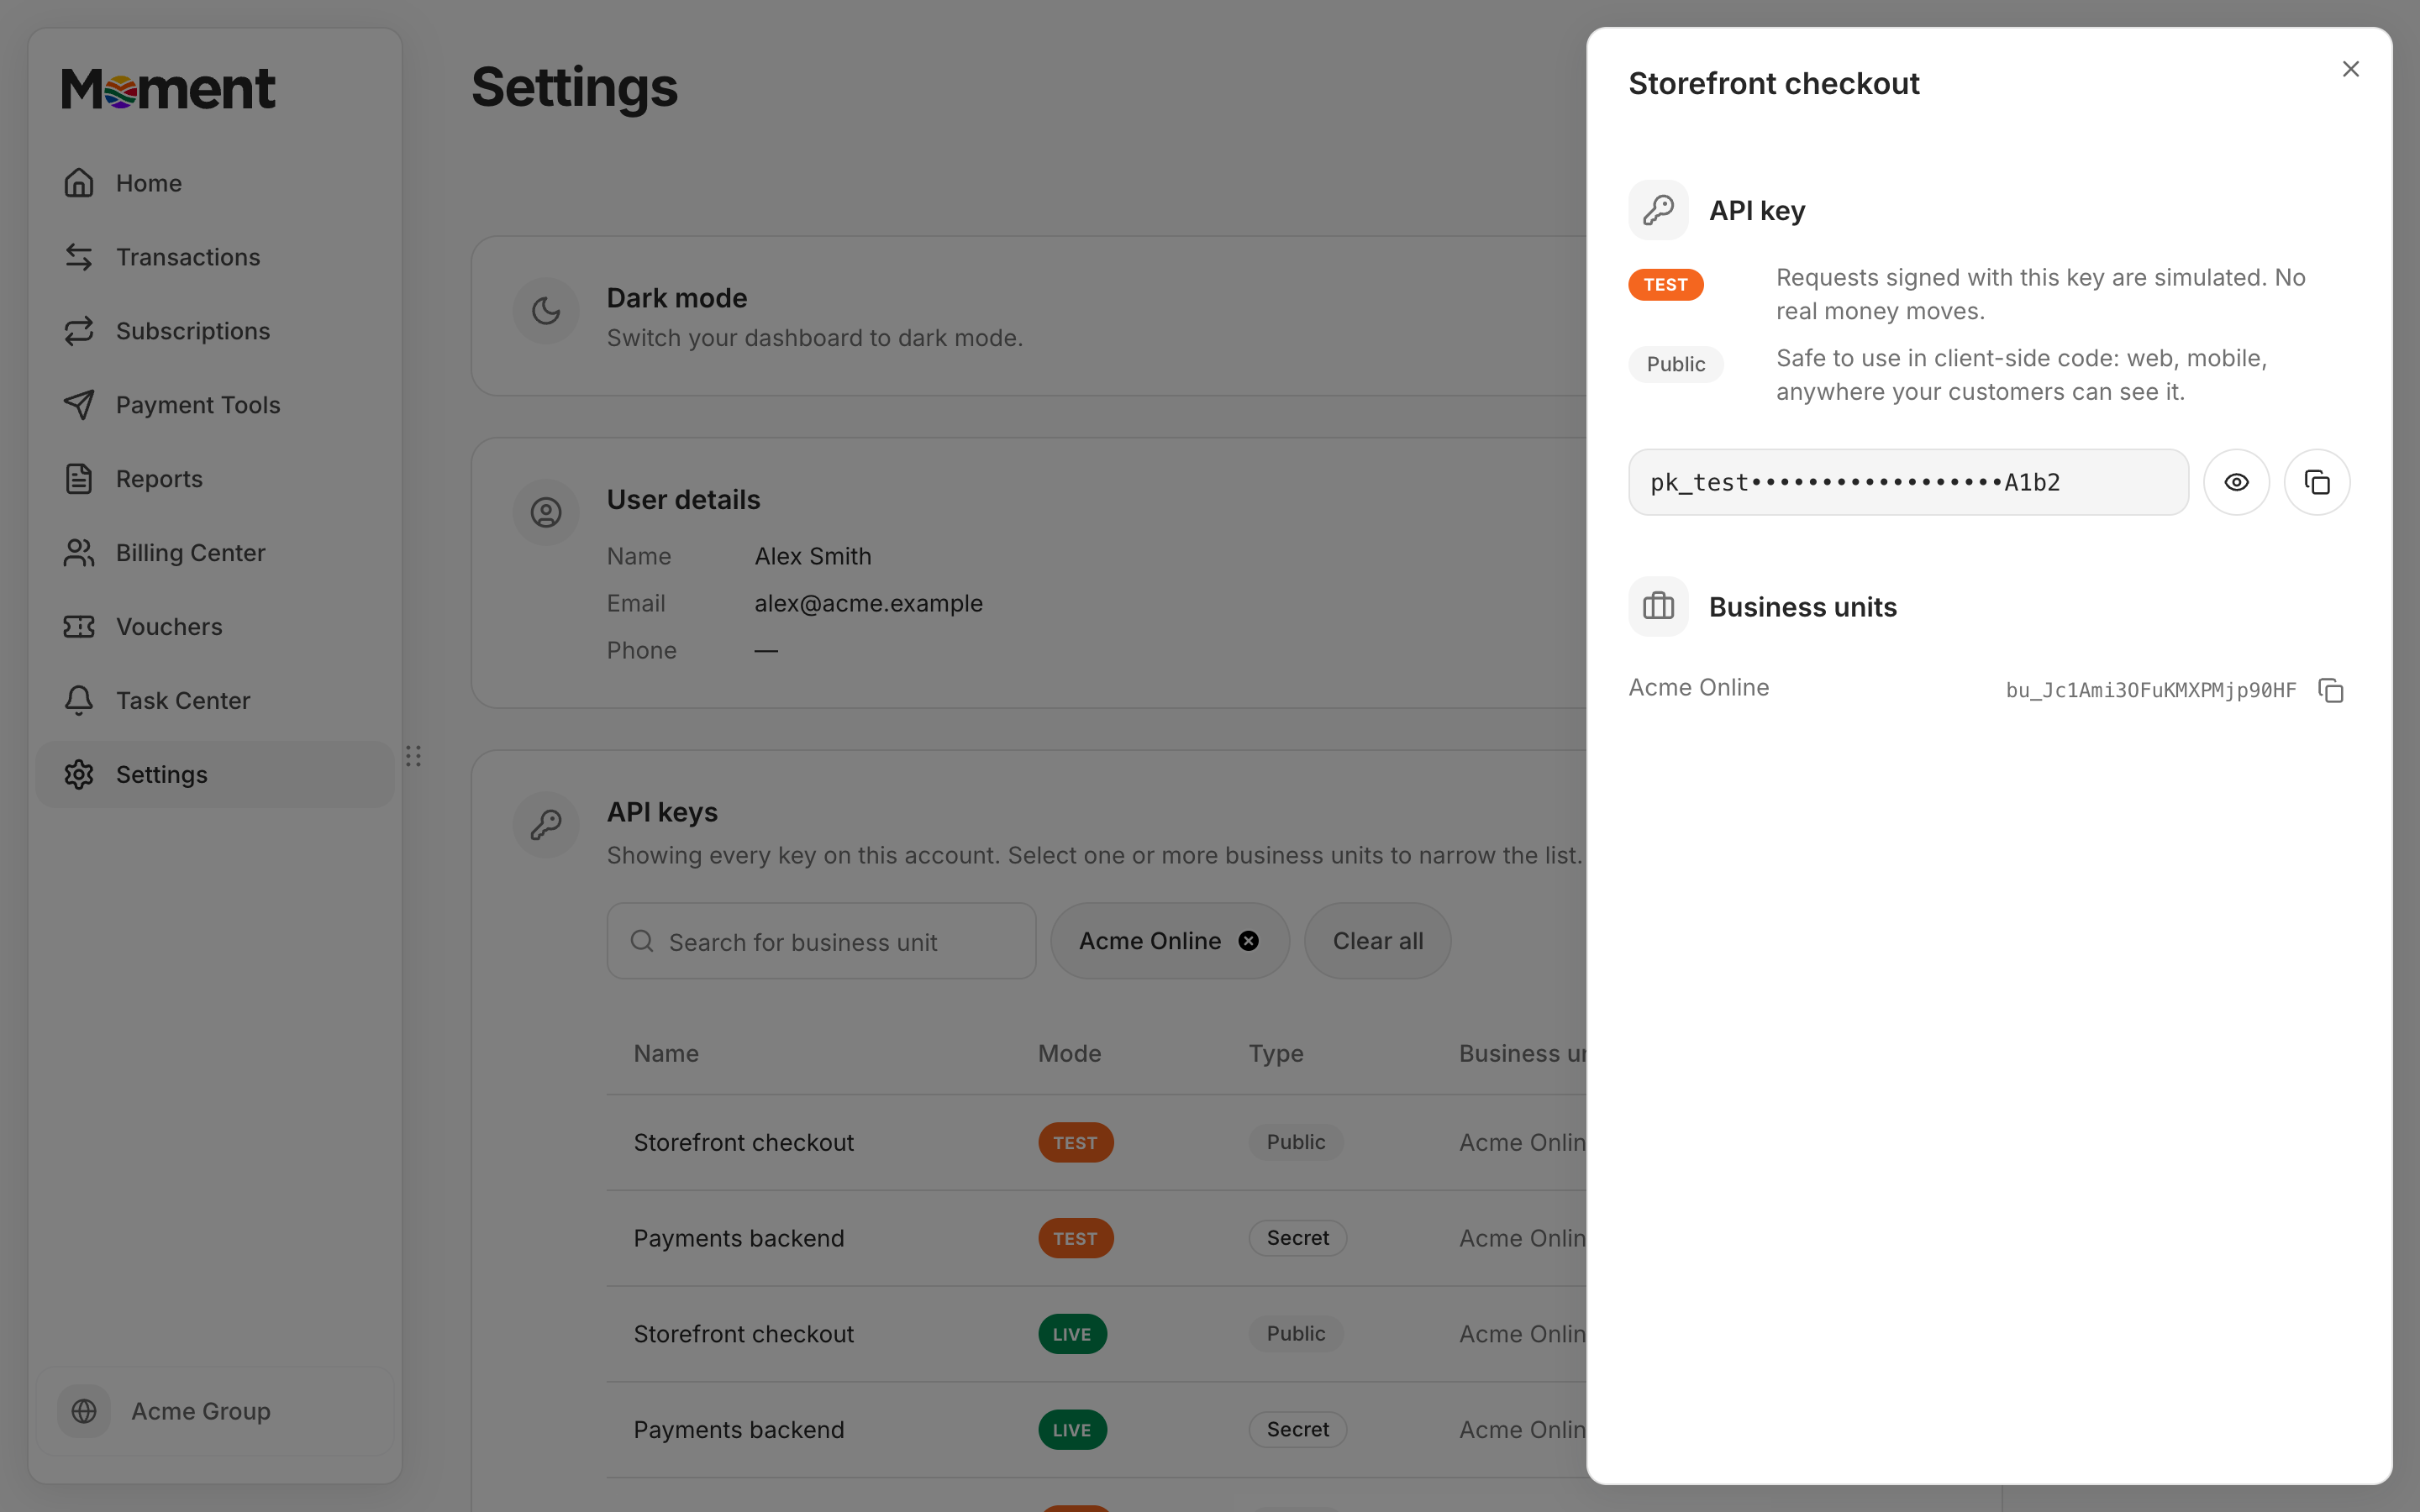Close the Storefront checkout panel

point(2350,69)
